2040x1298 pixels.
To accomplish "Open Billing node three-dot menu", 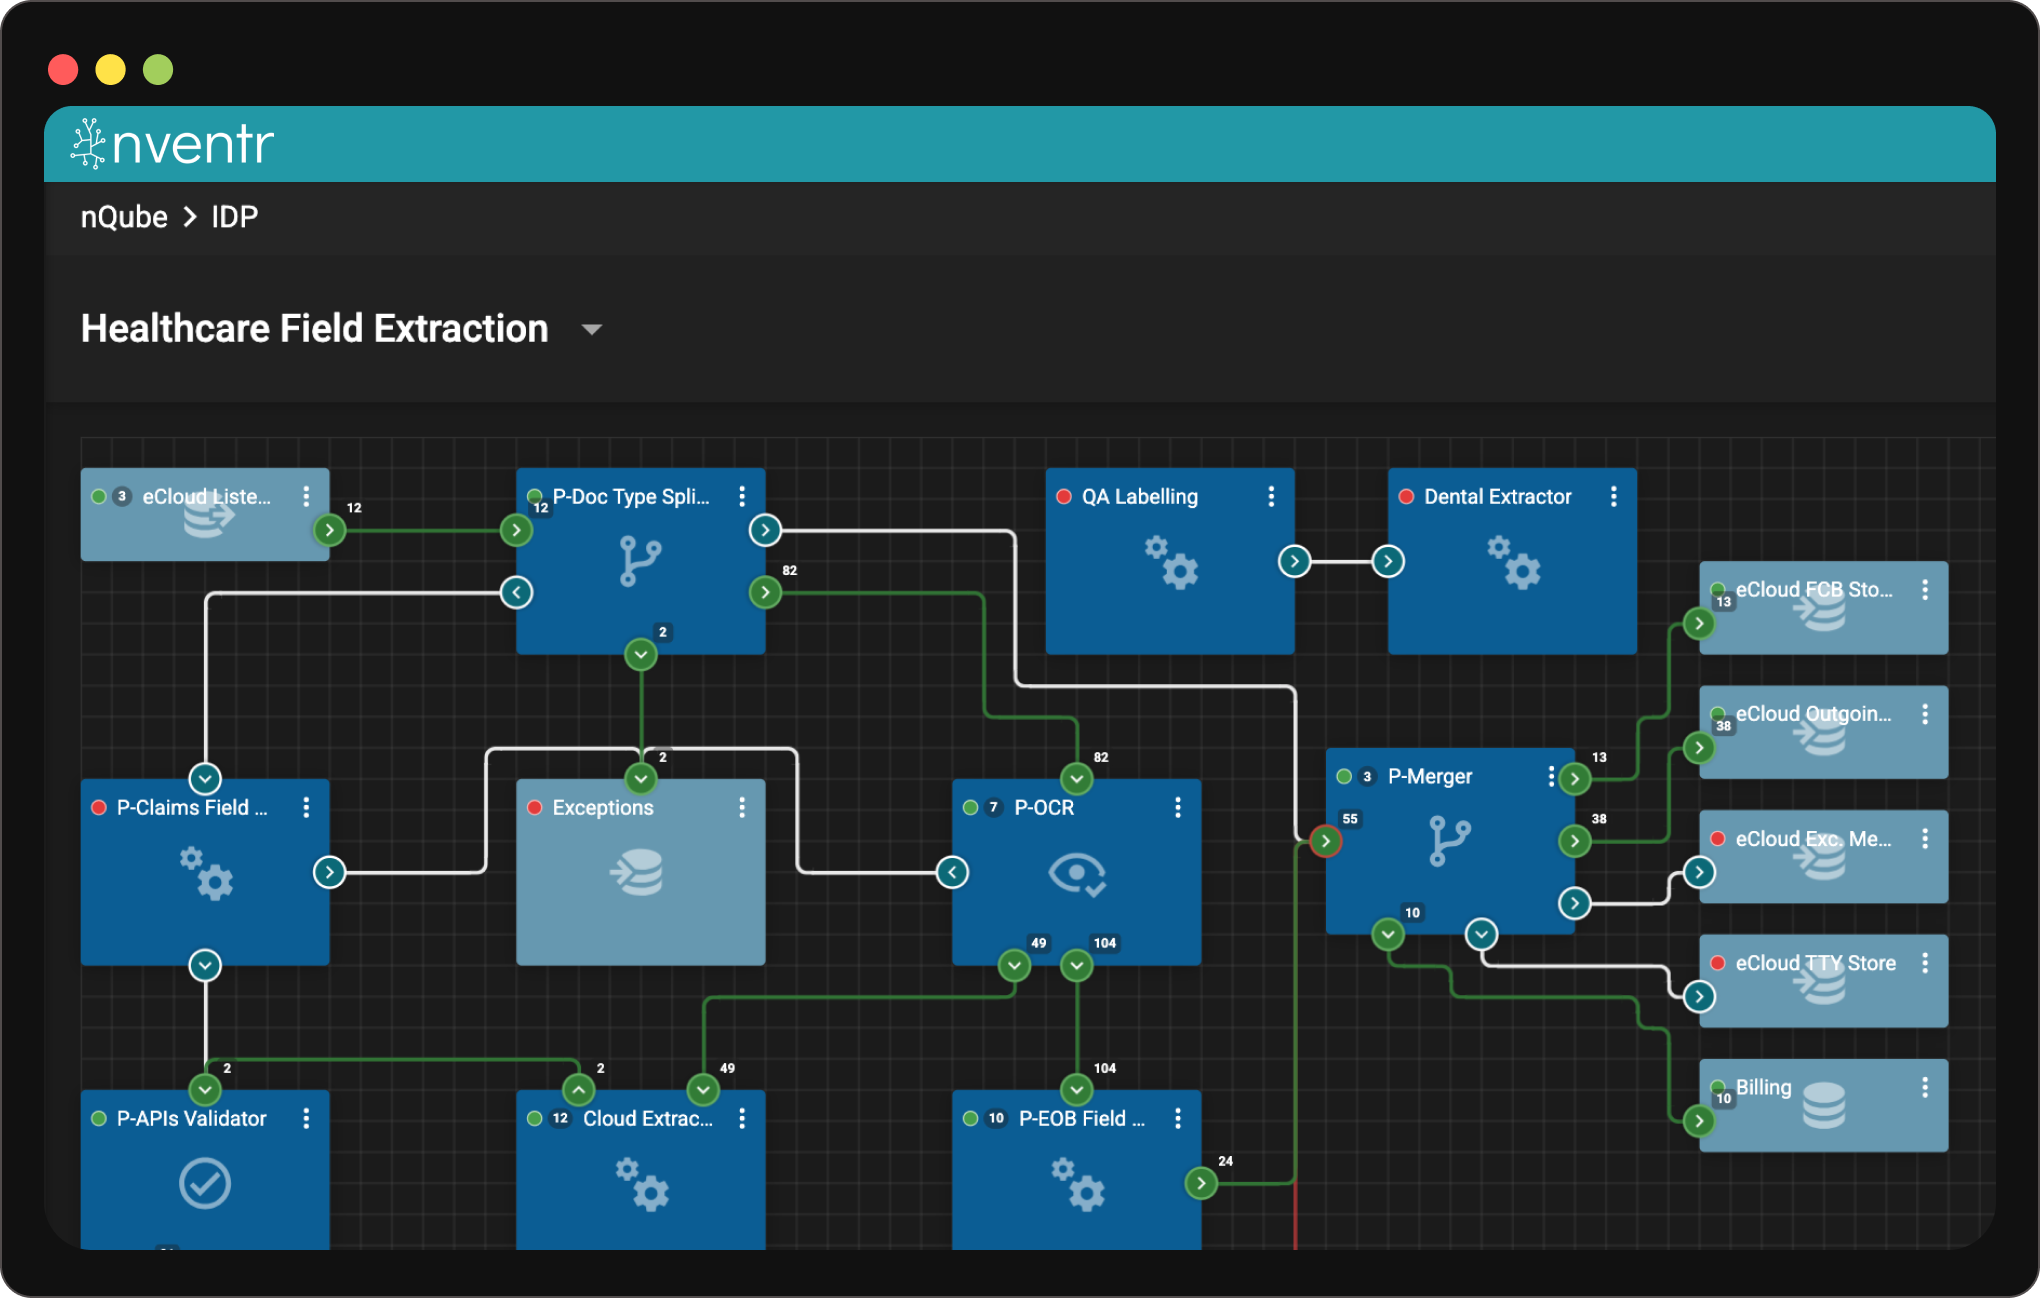I will pos(1925,1087).
